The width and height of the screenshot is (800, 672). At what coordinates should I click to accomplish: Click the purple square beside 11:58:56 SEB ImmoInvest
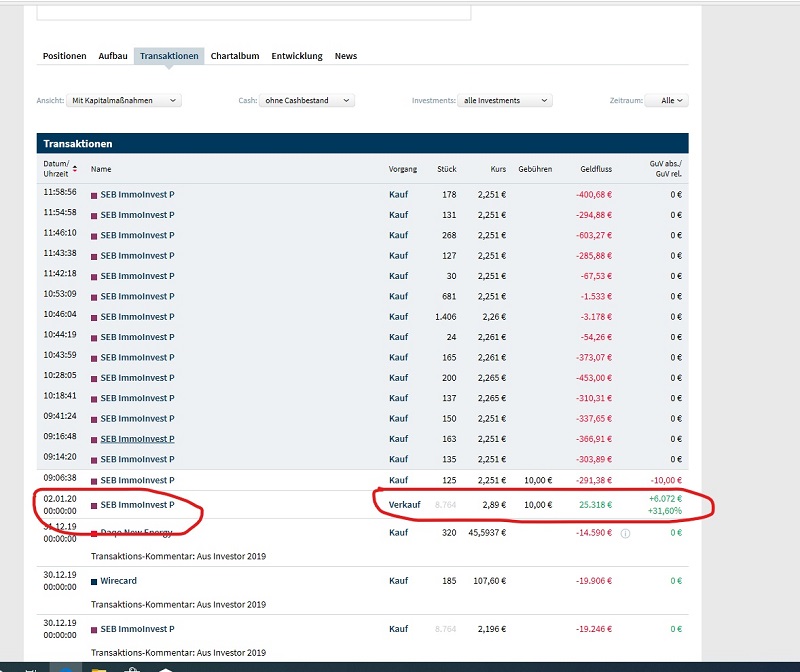tap(95, 195)
